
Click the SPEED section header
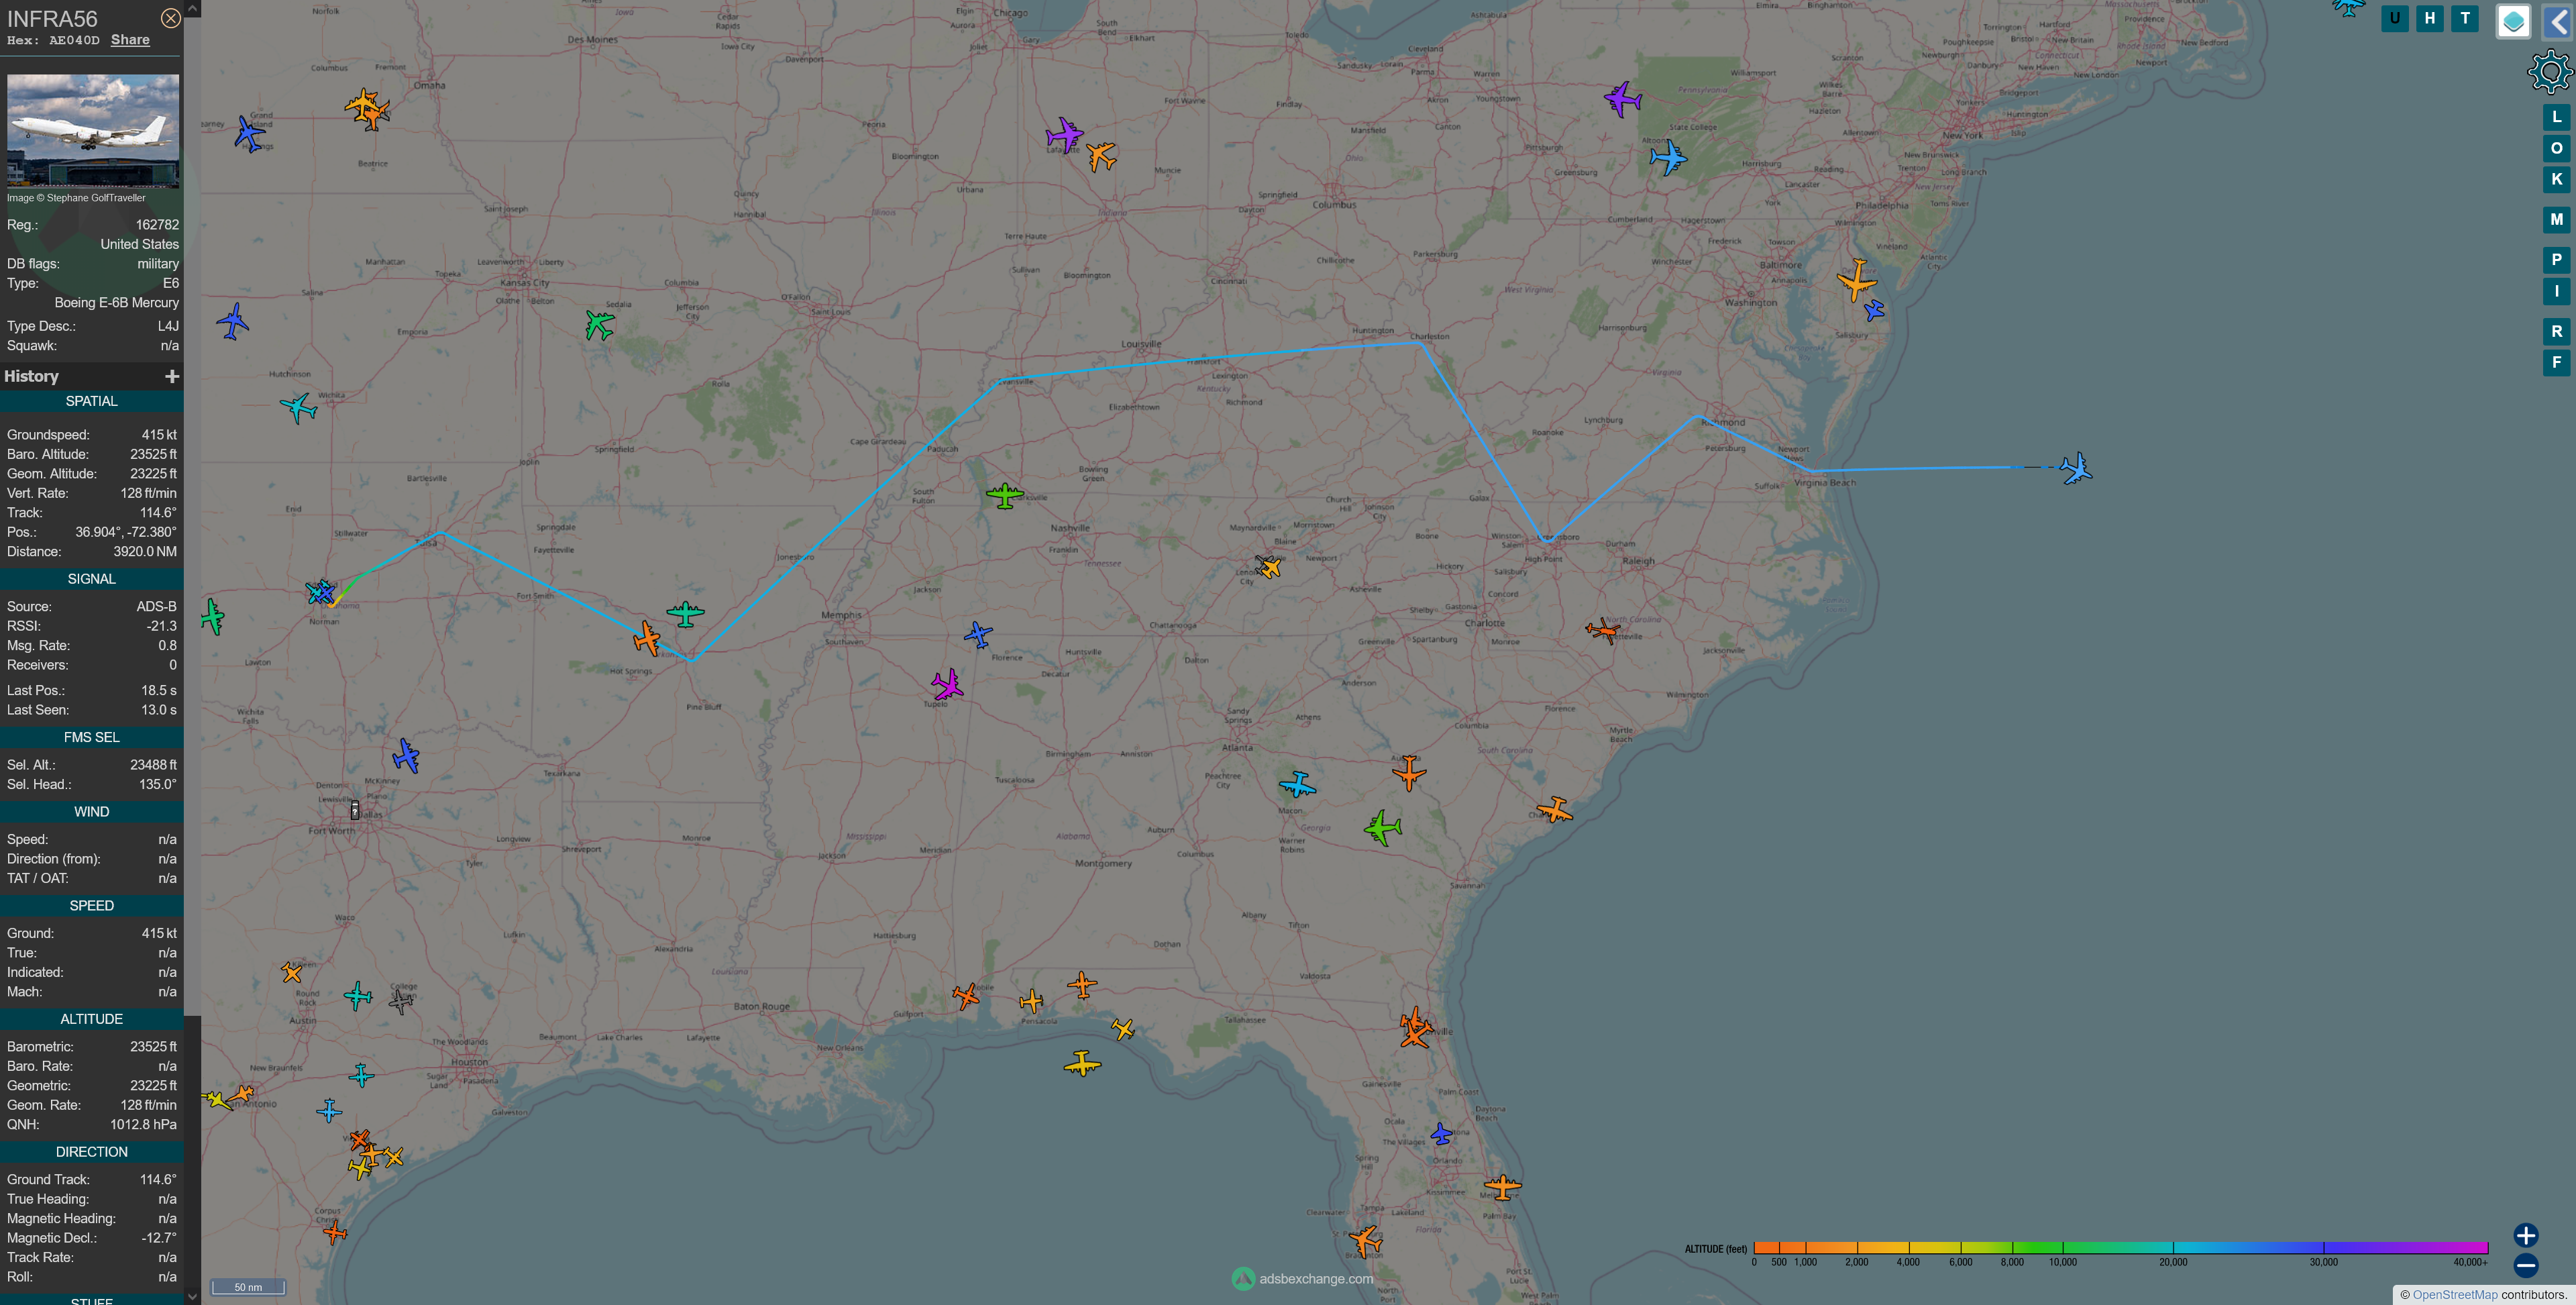92,906
